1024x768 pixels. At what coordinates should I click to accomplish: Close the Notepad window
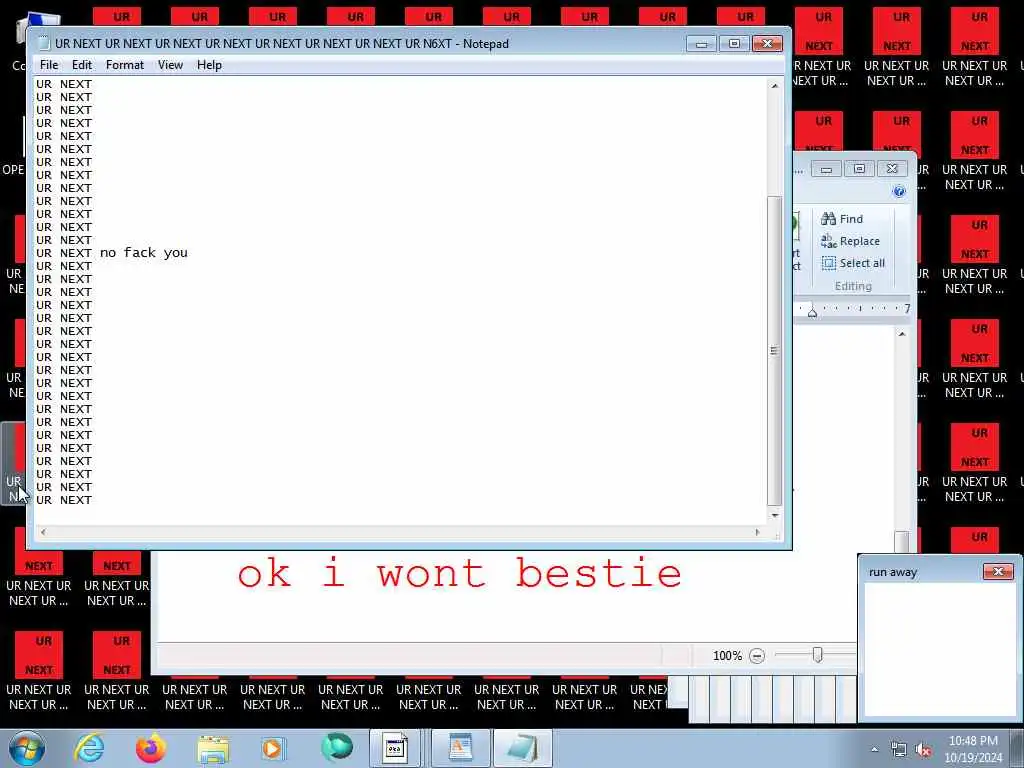click(x=767, y=44)
